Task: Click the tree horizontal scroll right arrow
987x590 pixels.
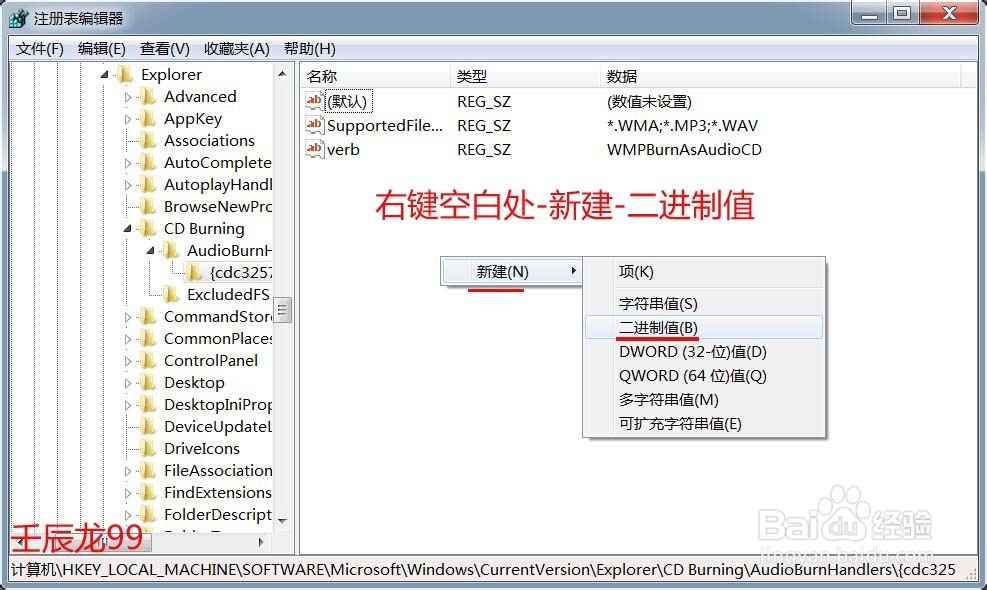Action: point(261,542)
